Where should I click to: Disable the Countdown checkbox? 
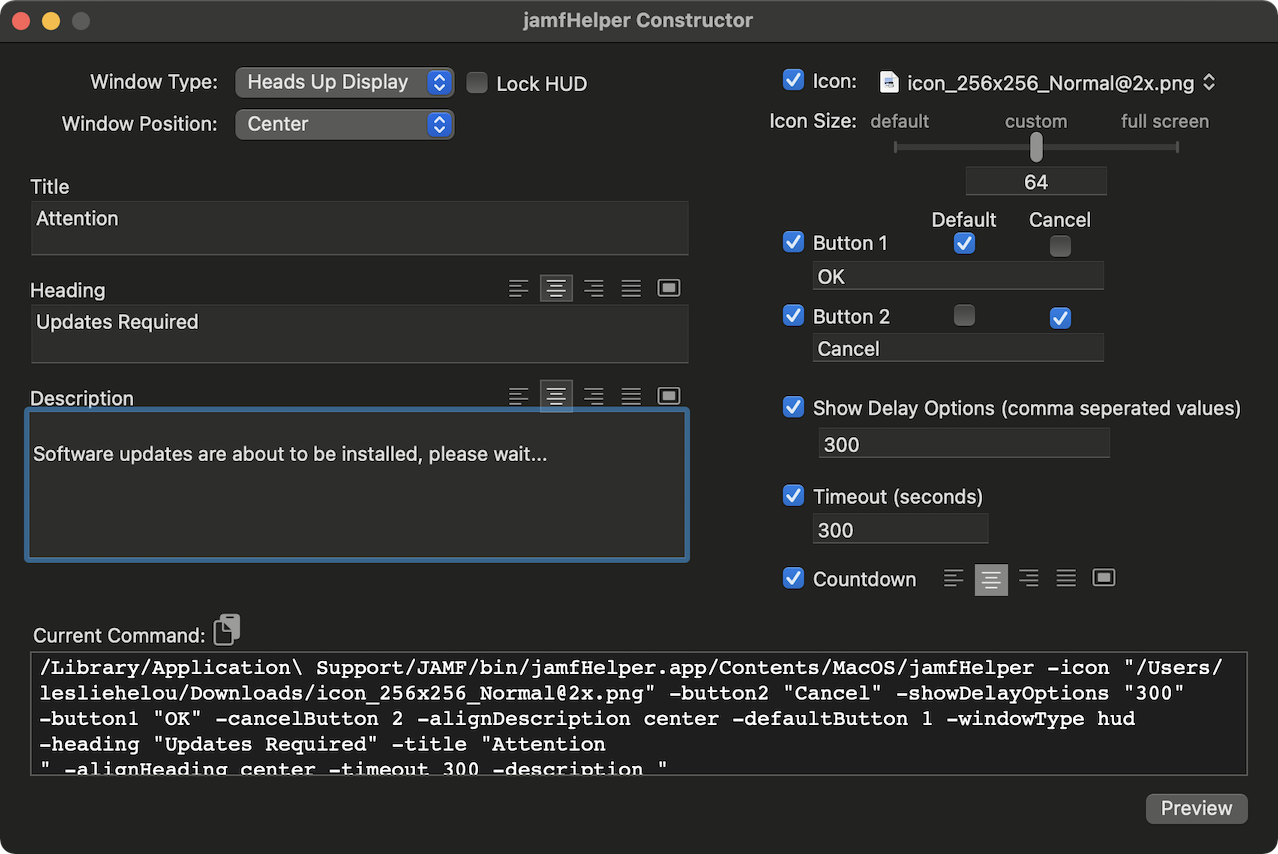coord(793,578)
